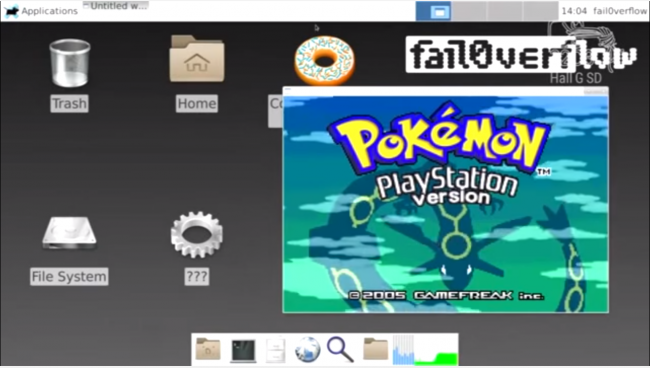Screen dimensions: 650x368
Task: Switch to the second workspace
Action: point(469,11)
